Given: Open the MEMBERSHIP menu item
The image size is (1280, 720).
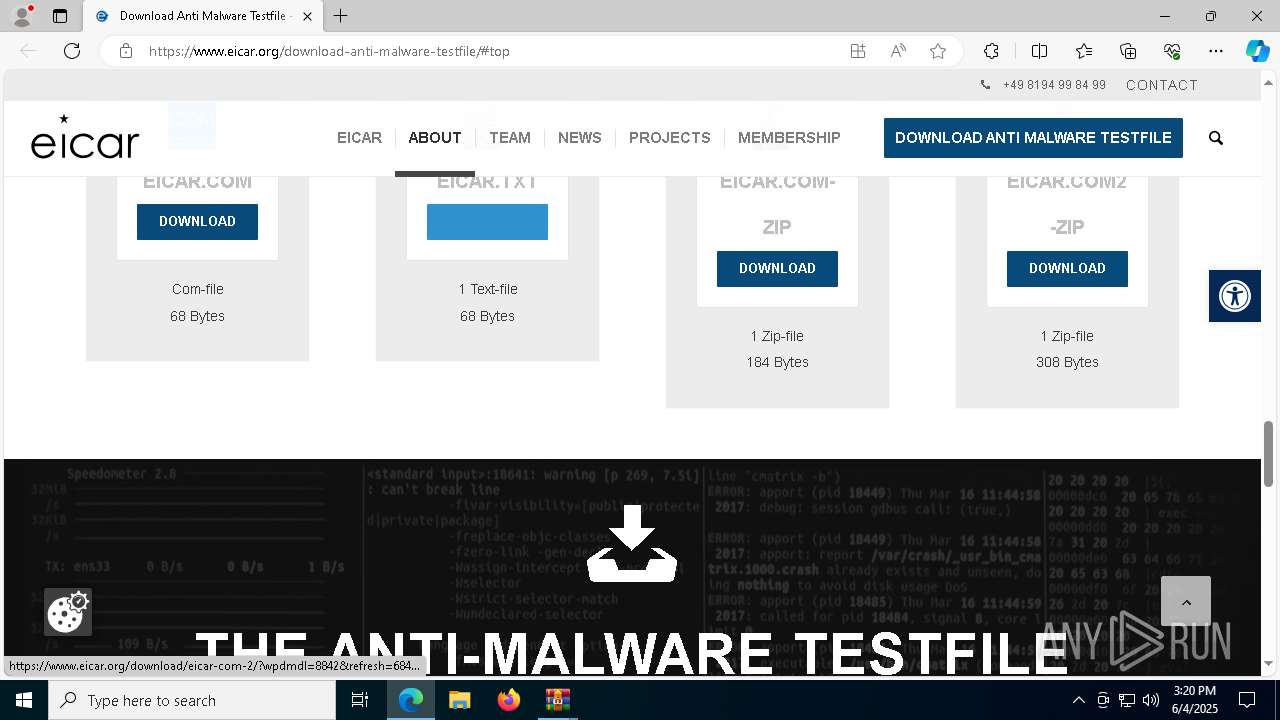Looking at the screenshot, I should (x=789, y=138).
